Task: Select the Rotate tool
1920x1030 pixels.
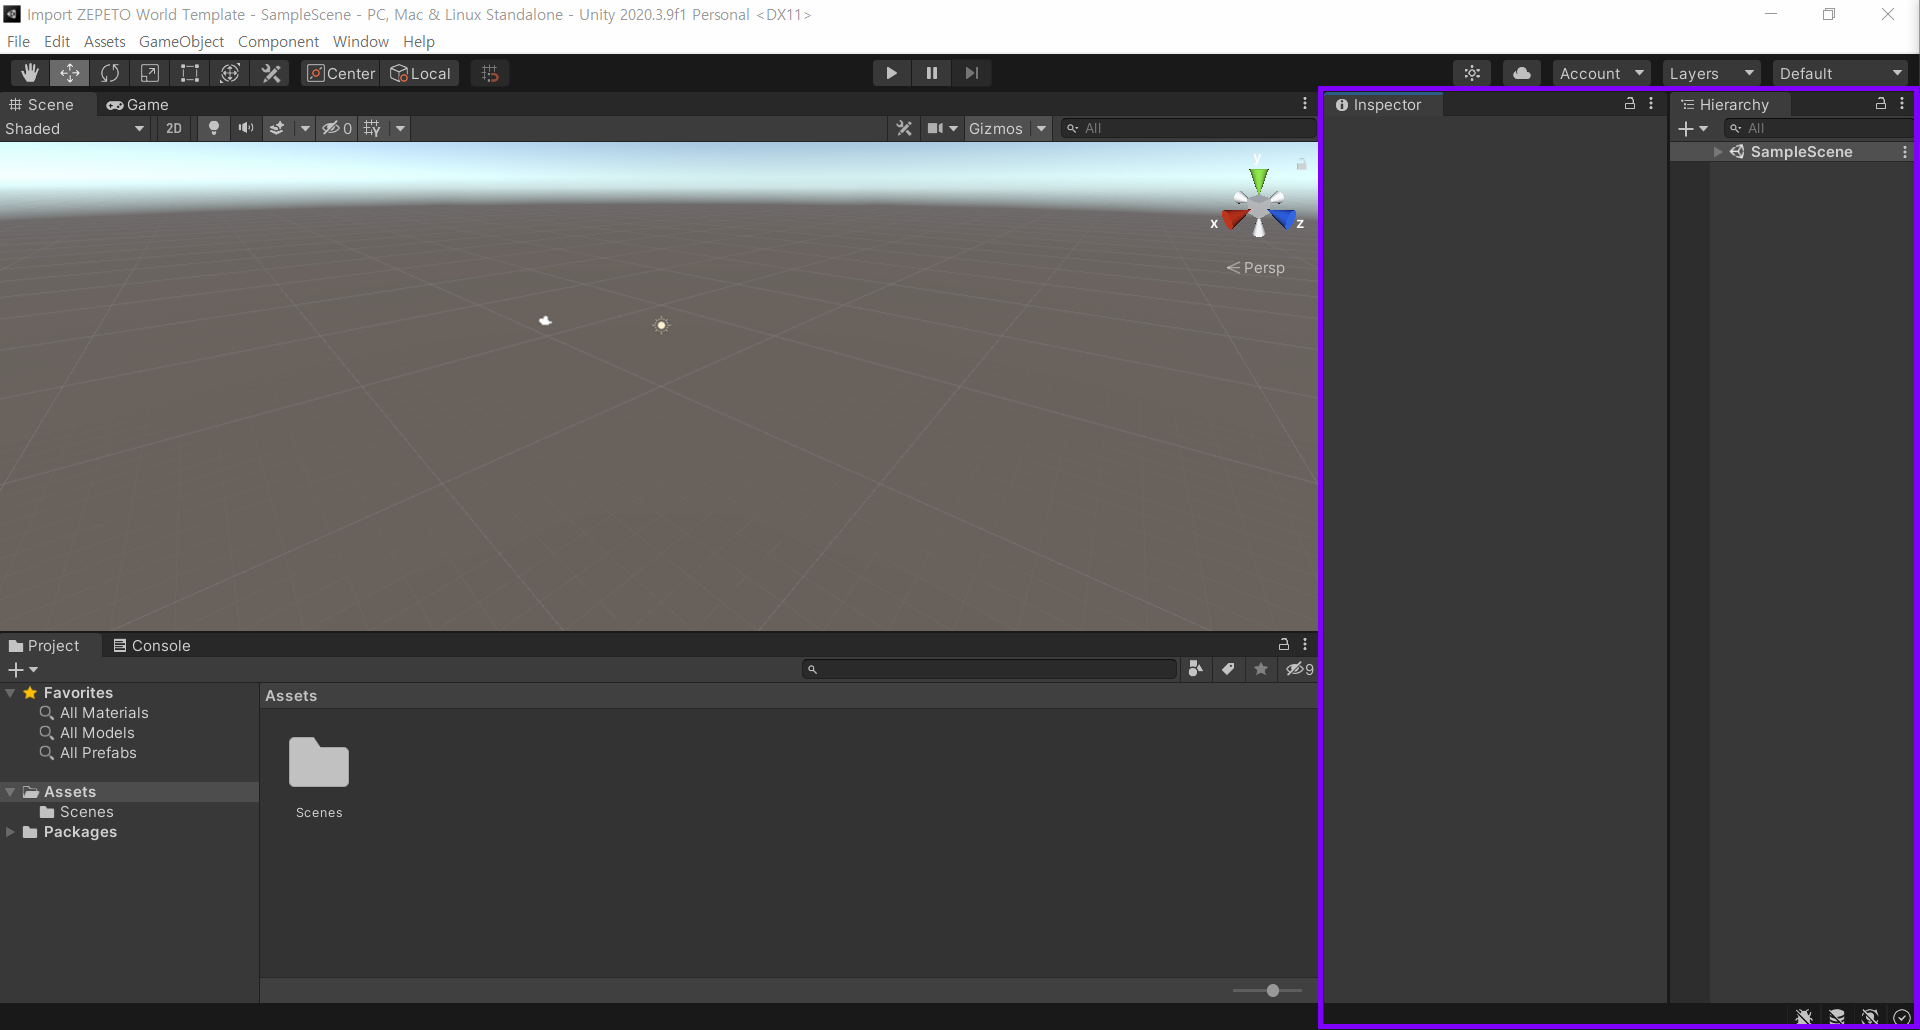Action: click(110, 73)
